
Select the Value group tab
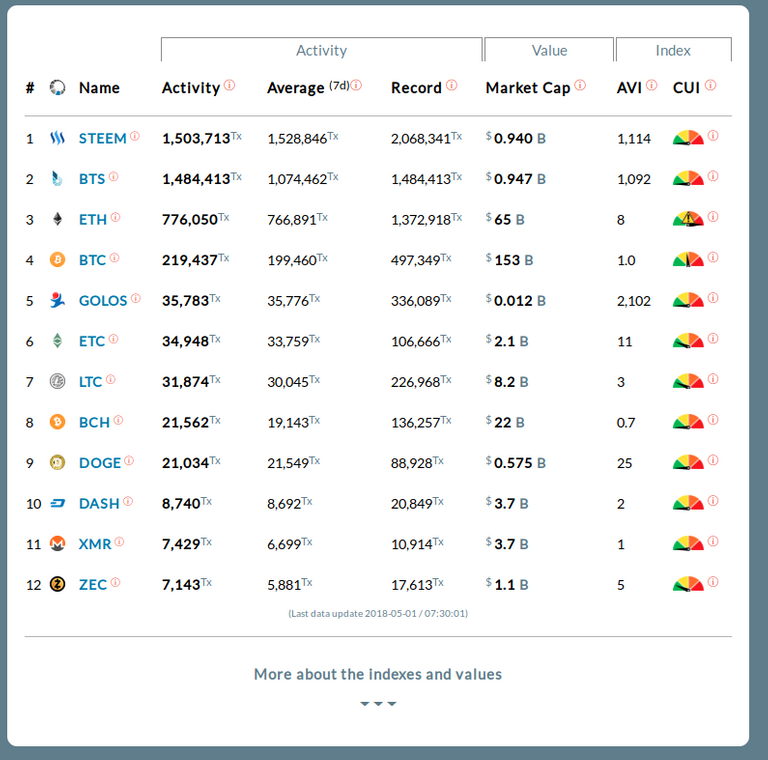[549, 50]
